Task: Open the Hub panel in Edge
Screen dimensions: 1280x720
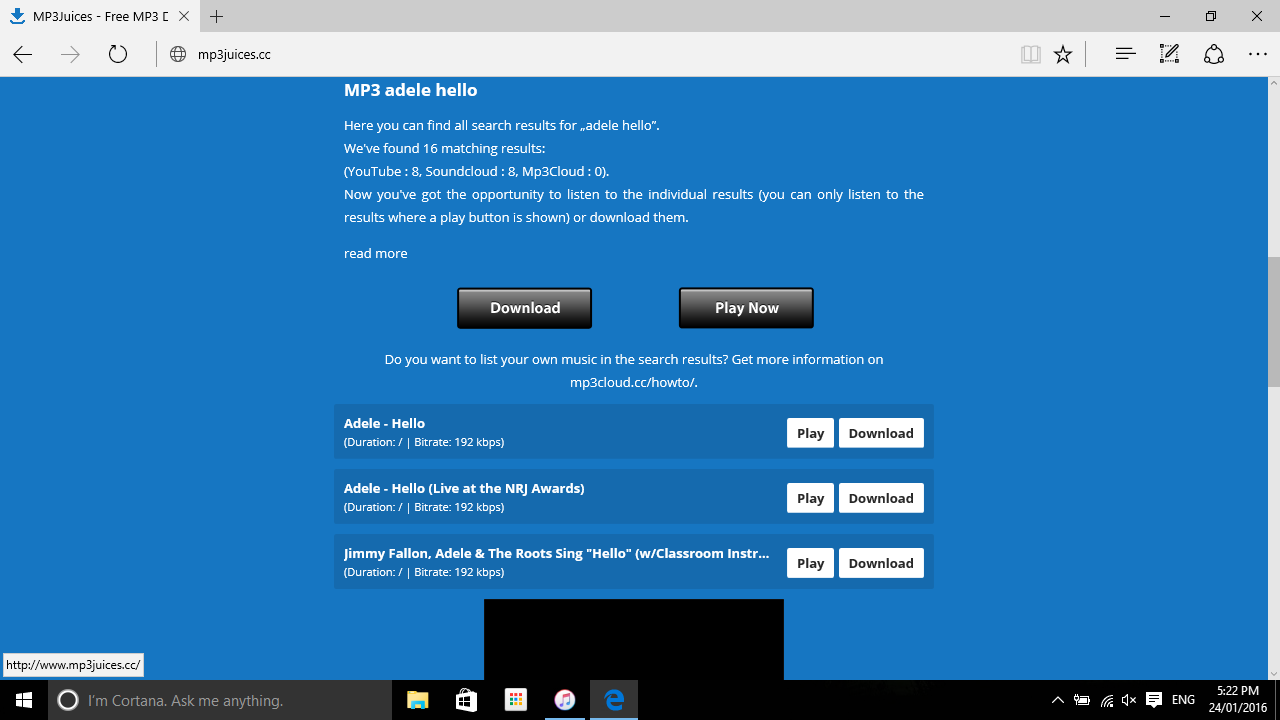Action: 1124,54
